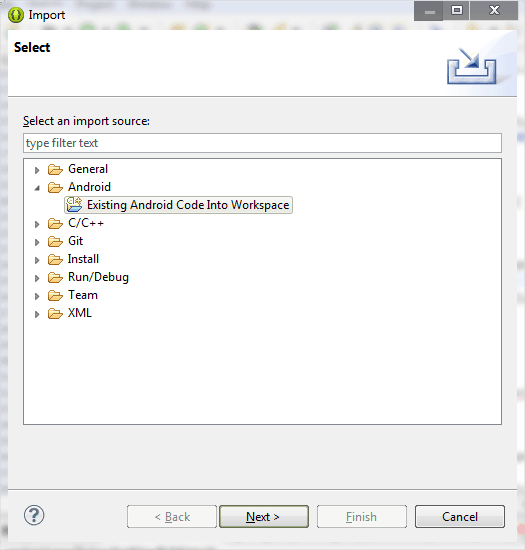Maximize the Import dialog window
The height and width of the screenshot is (550, 525).
[x=457, y=11]
